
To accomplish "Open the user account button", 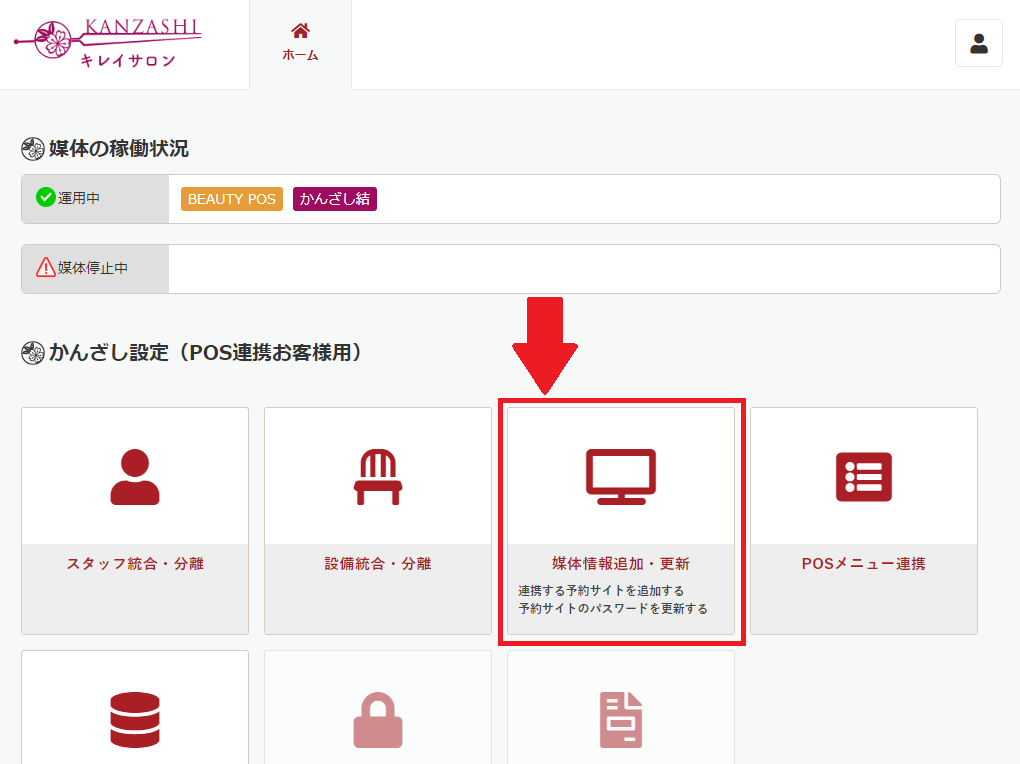I will (x=978, y=44).
